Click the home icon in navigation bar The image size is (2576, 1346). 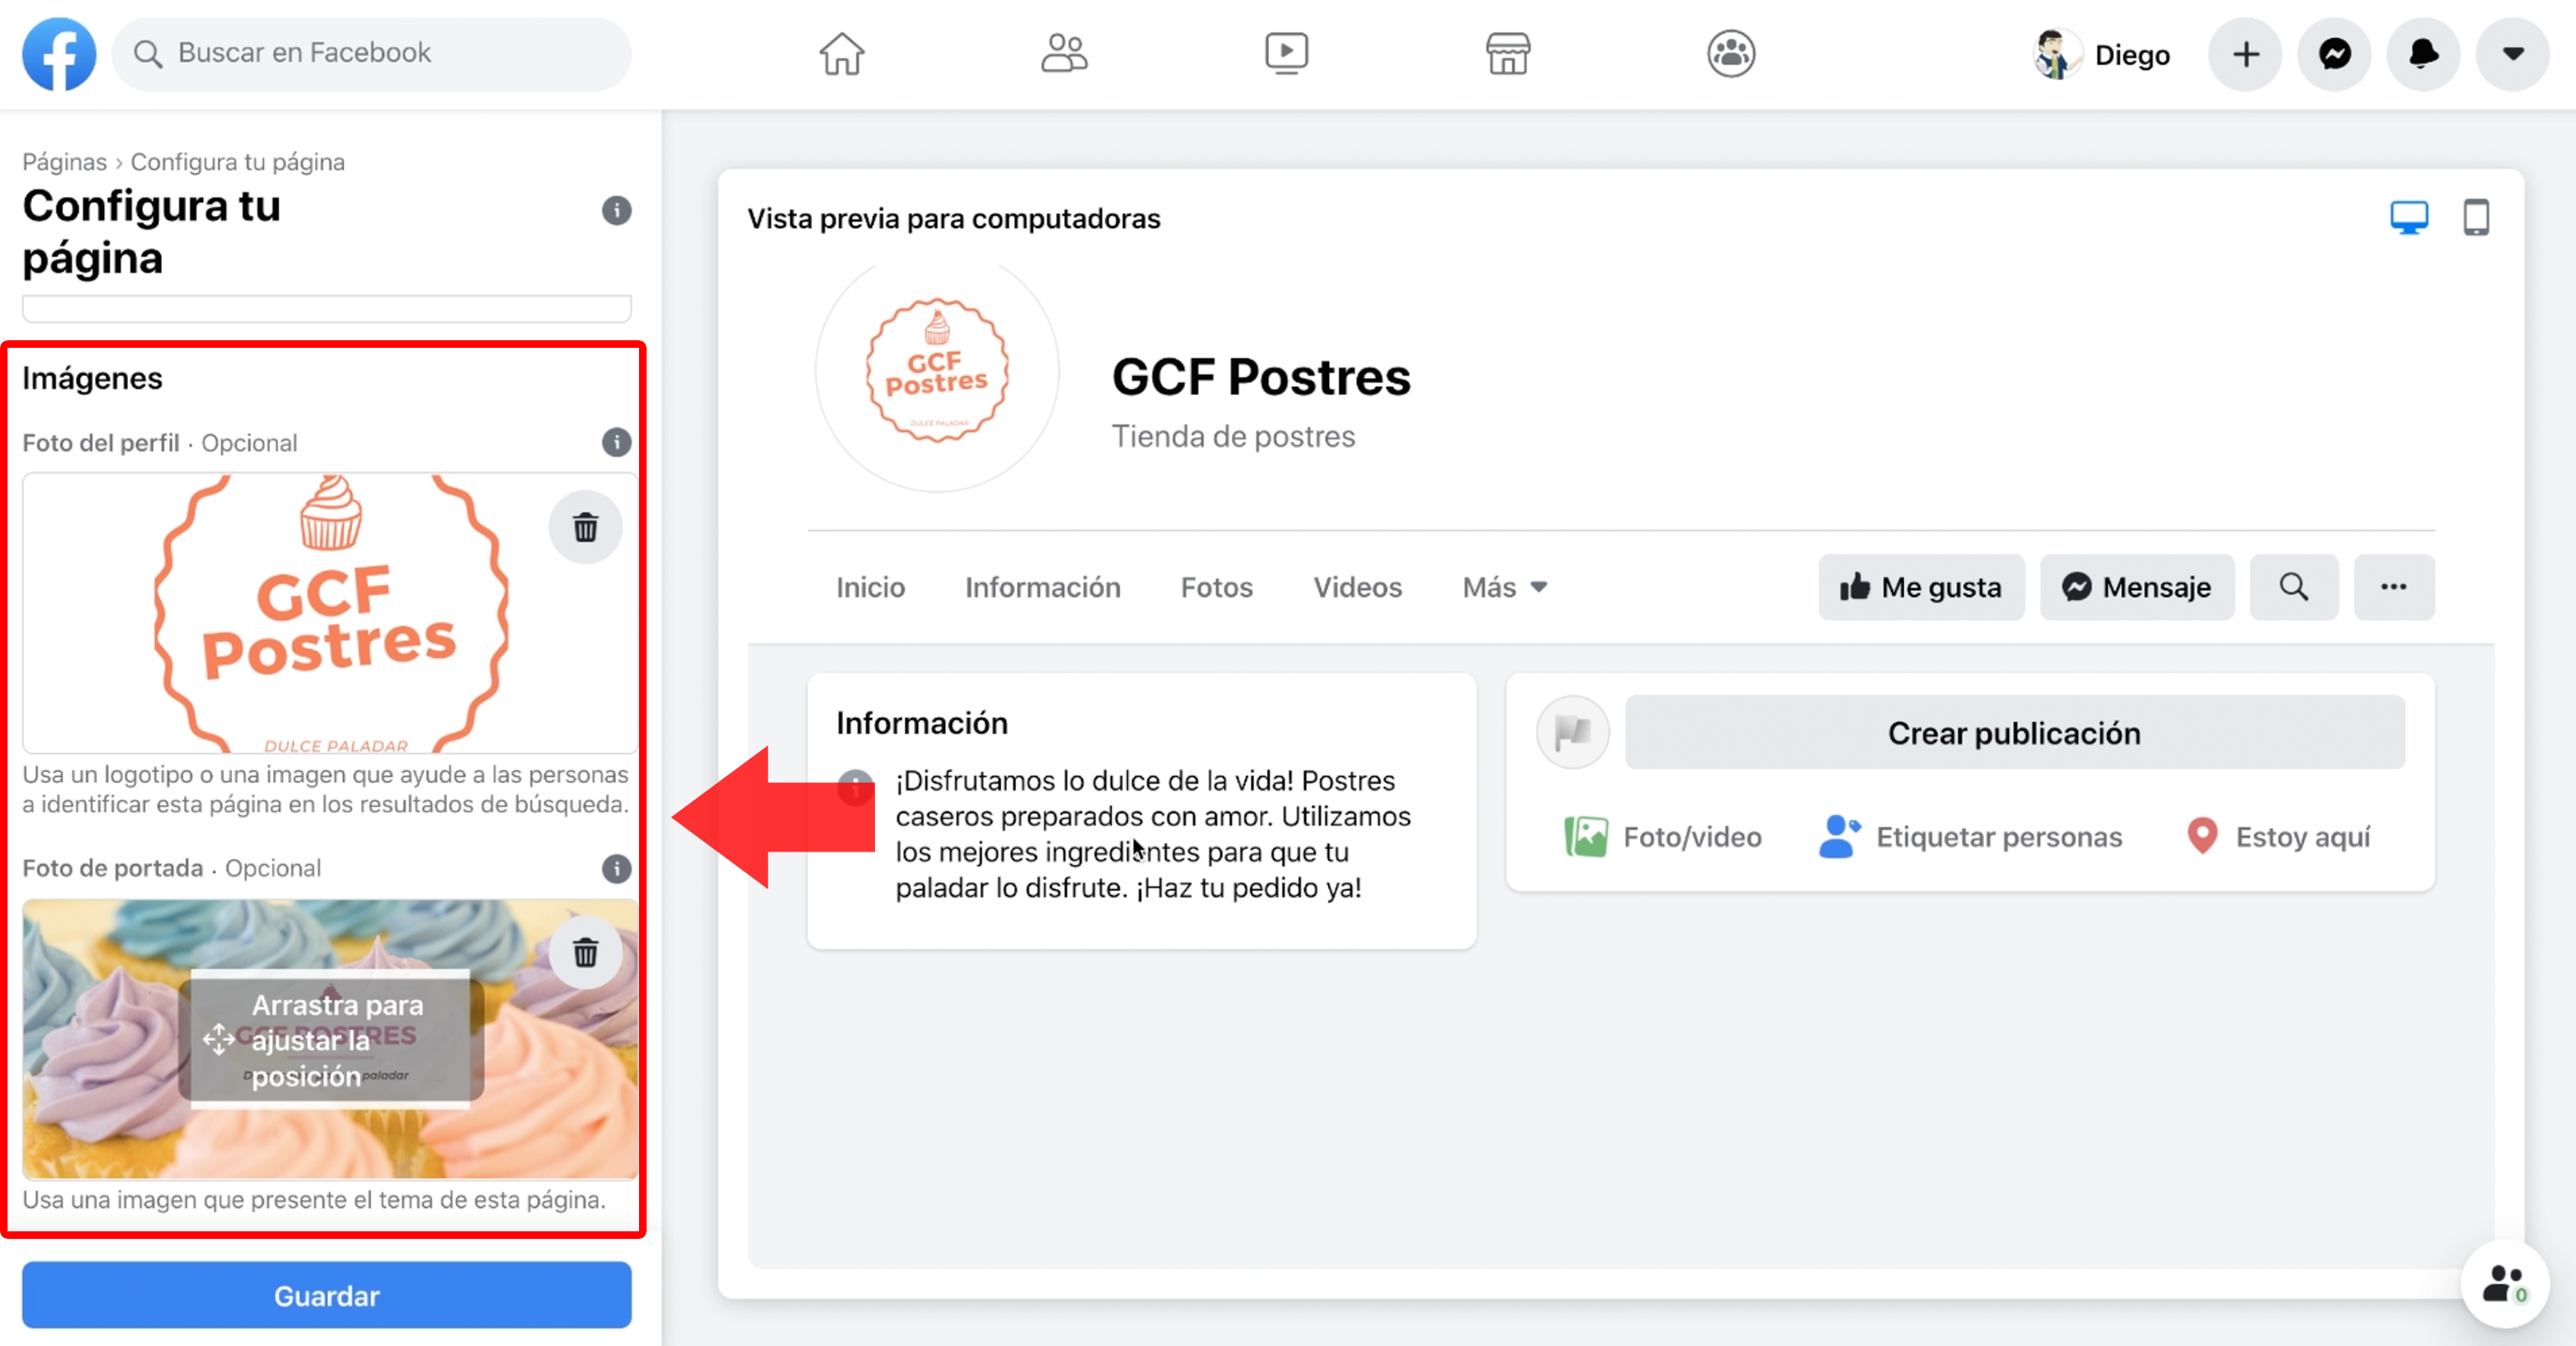pos(836,56)
